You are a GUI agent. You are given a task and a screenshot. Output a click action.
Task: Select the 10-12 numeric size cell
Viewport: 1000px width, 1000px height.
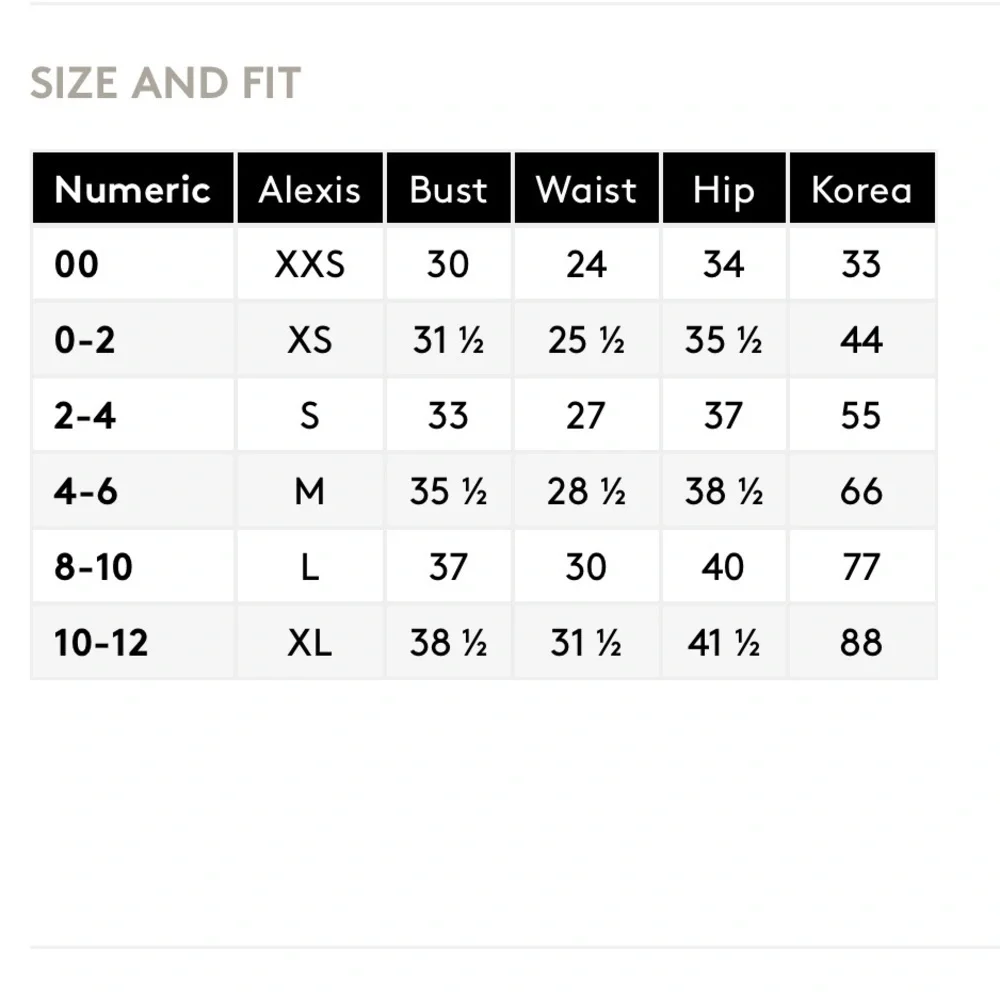click(x=133, y=642)
